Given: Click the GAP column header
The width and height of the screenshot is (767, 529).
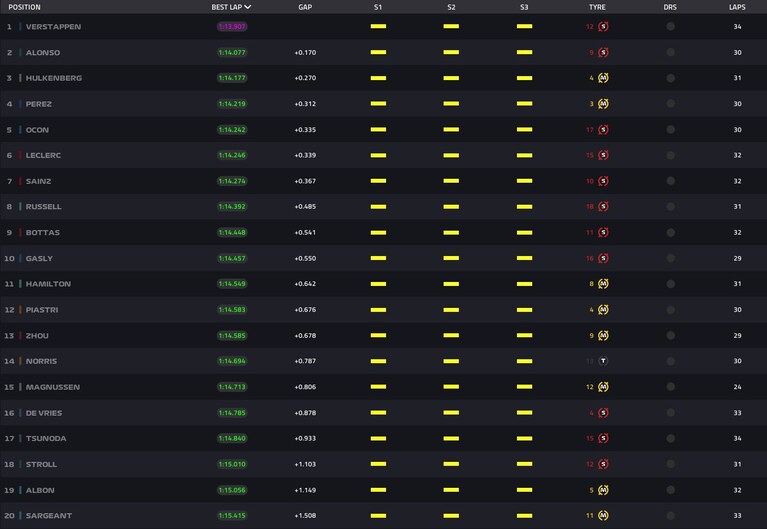Looking at the screenshot, I should click(x=305, y=7).
